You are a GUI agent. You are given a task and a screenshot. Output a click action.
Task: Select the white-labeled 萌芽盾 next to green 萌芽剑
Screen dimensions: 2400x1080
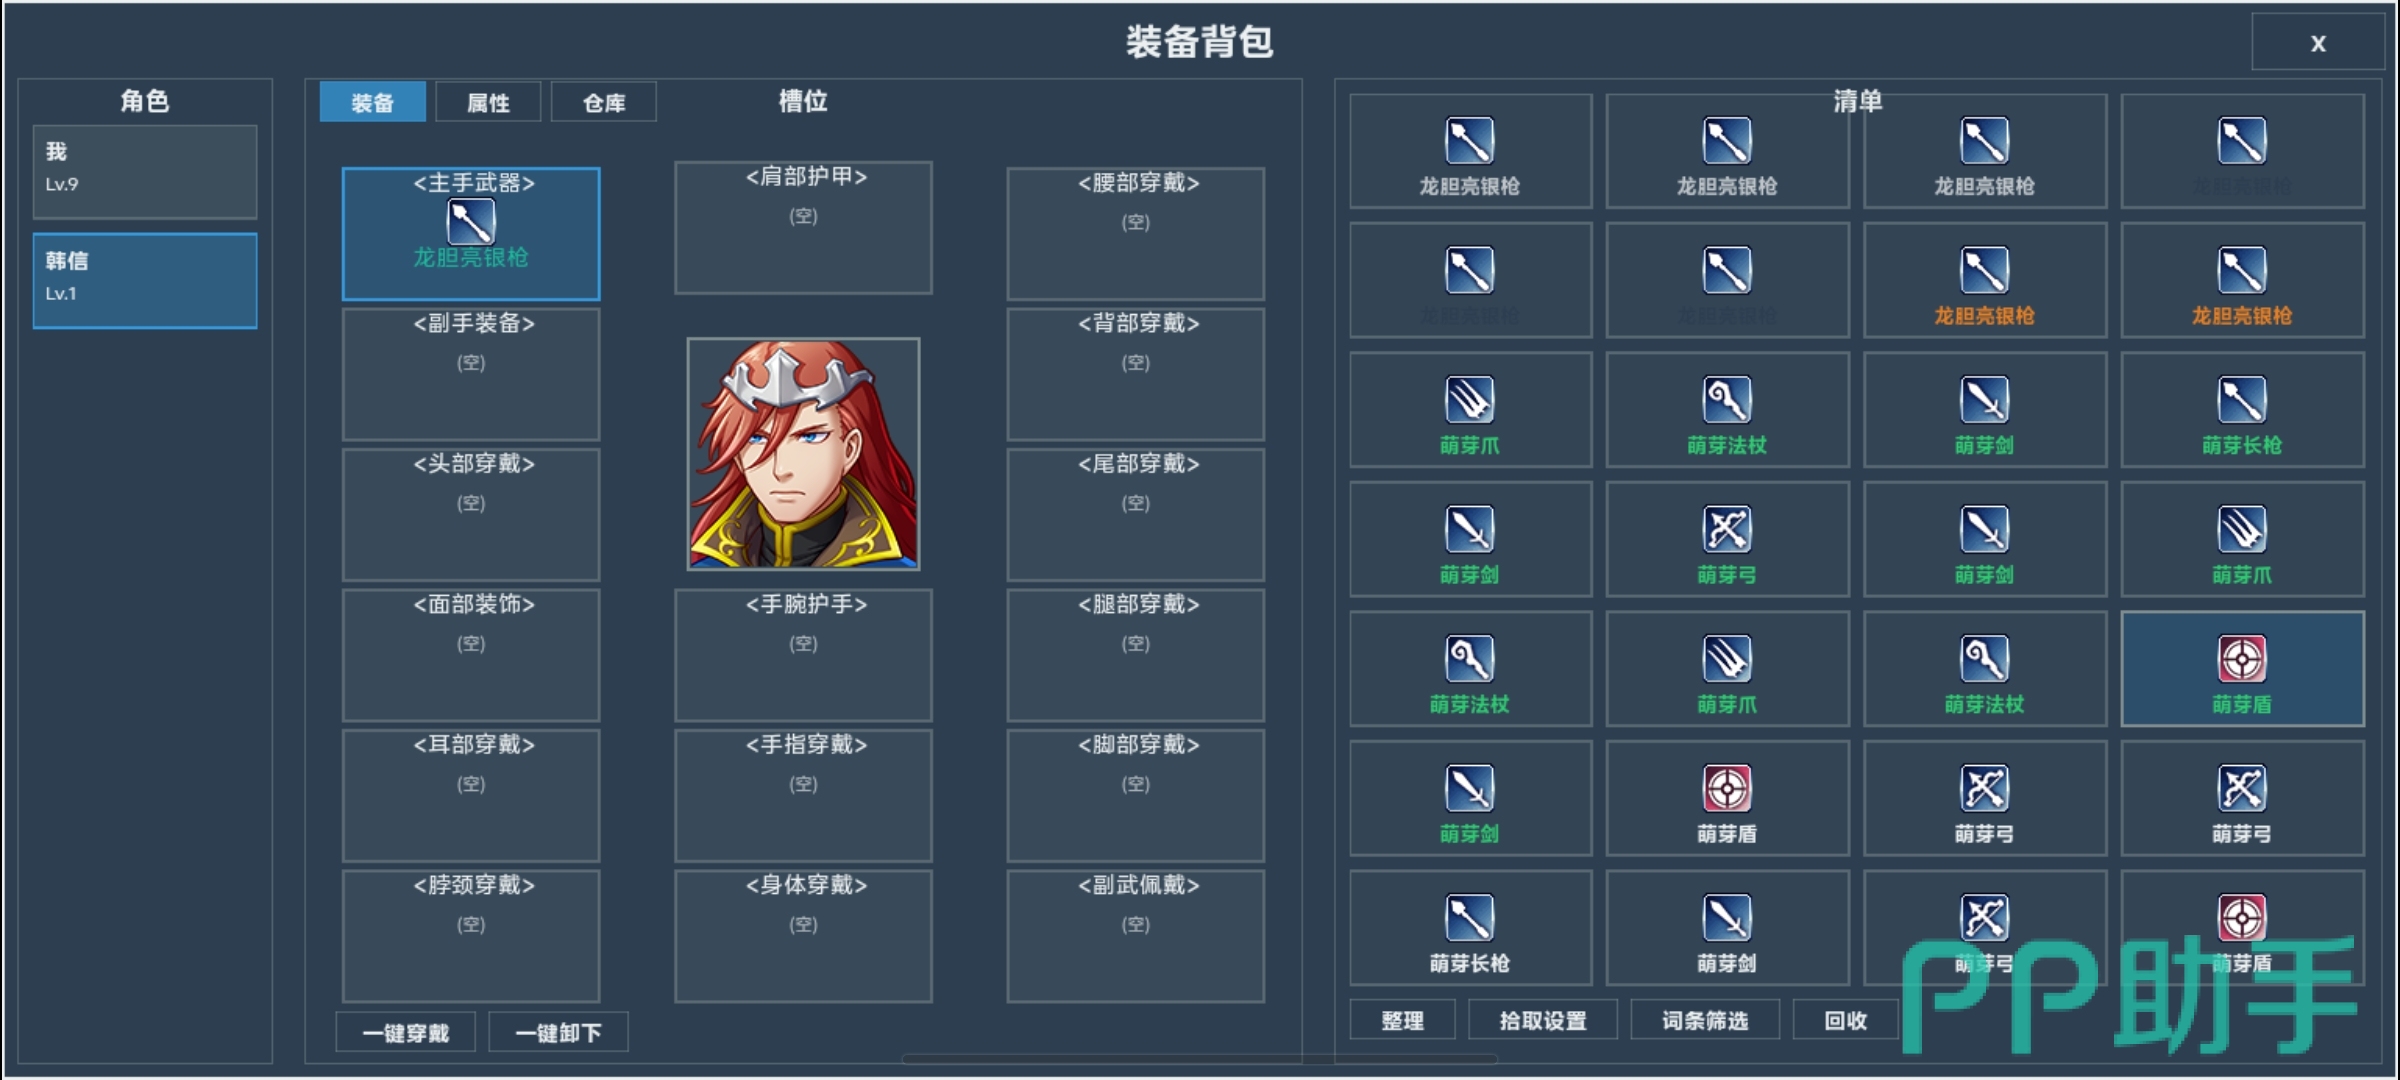click(1727, 799)
